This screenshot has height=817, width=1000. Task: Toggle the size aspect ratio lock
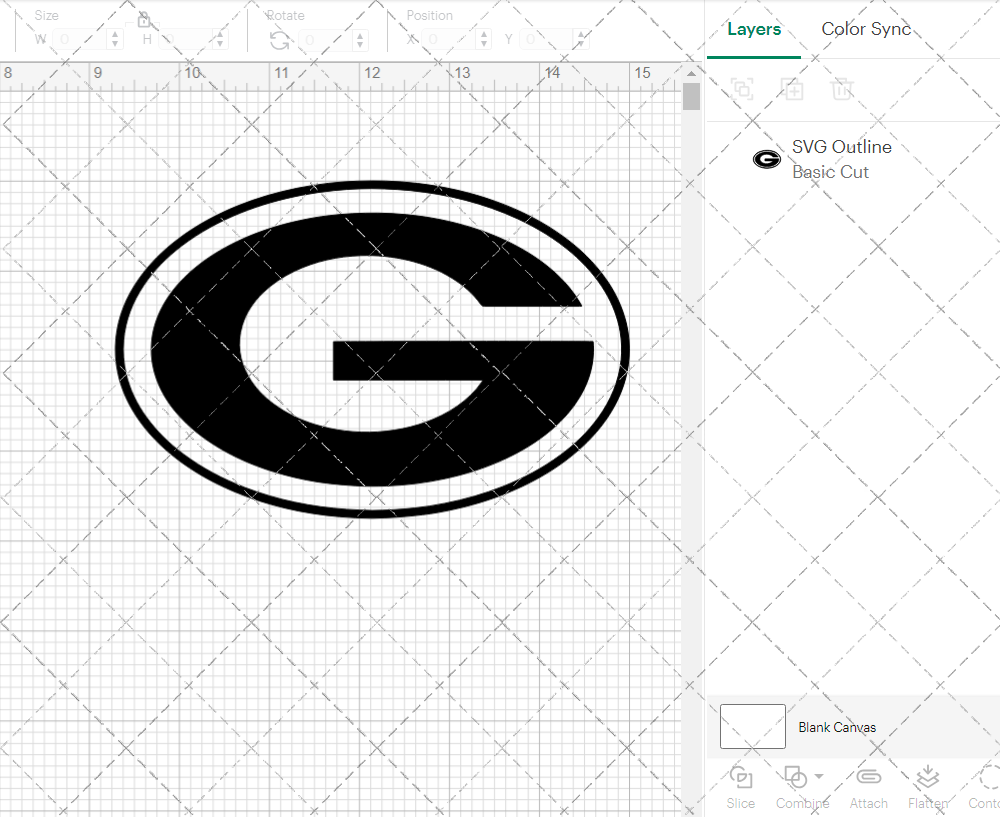(x=144, y=19)
